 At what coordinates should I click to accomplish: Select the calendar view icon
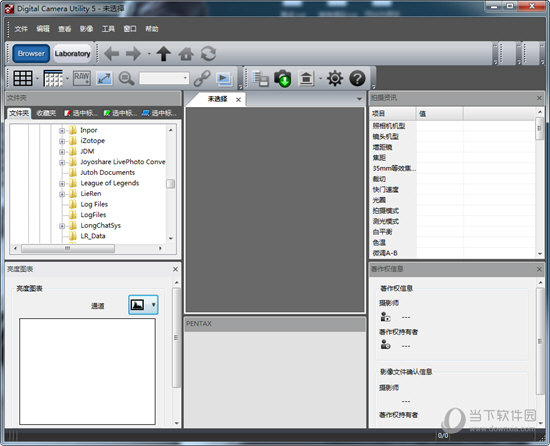[53, 78]
